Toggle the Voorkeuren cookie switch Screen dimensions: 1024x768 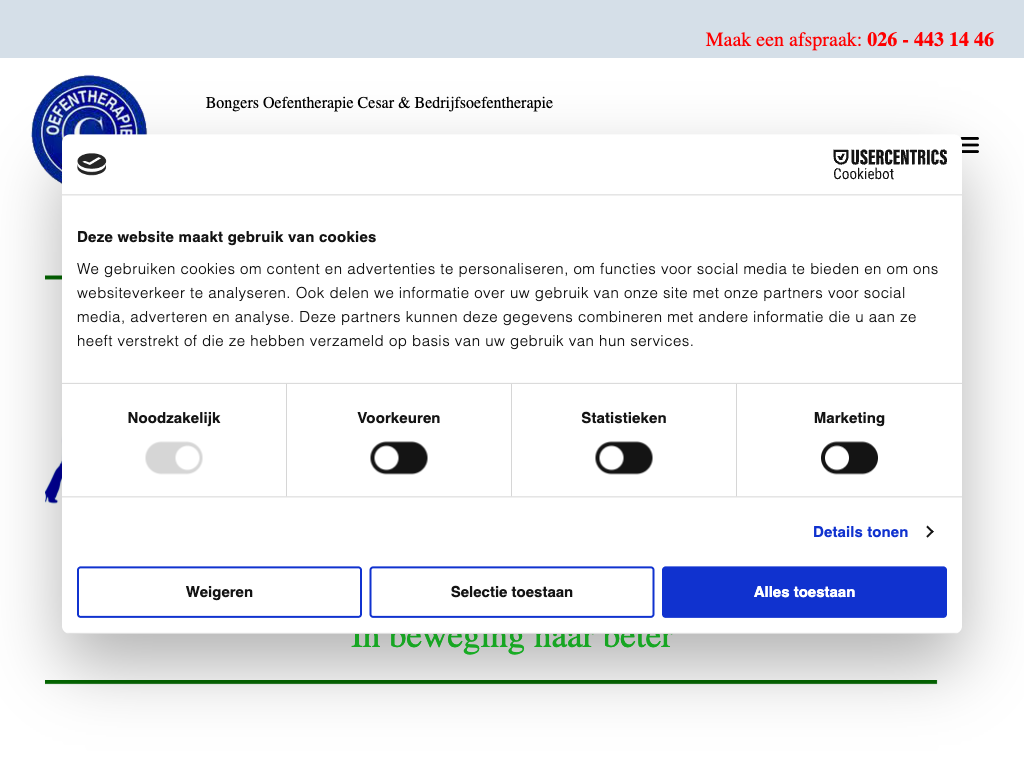(399, 459)
